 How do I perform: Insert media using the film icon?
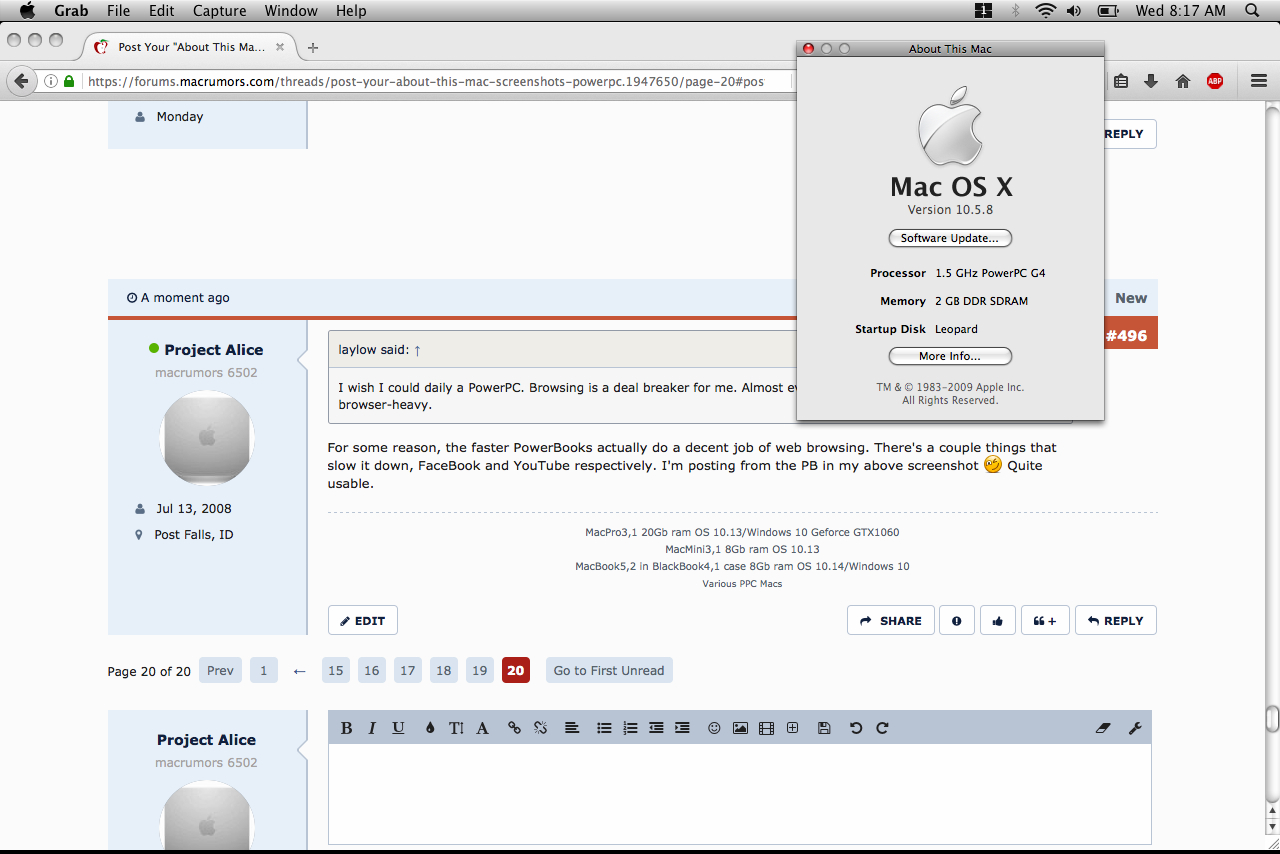tap(766, 728)
